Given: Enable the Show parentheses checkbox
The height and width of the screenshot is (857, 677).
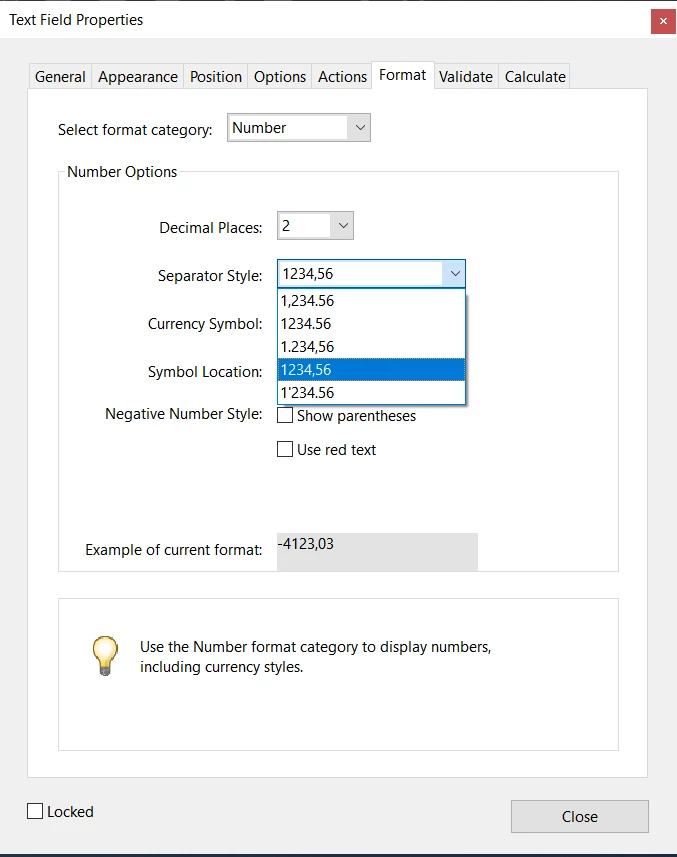Looking at the screenshot, I should point(285,415).
